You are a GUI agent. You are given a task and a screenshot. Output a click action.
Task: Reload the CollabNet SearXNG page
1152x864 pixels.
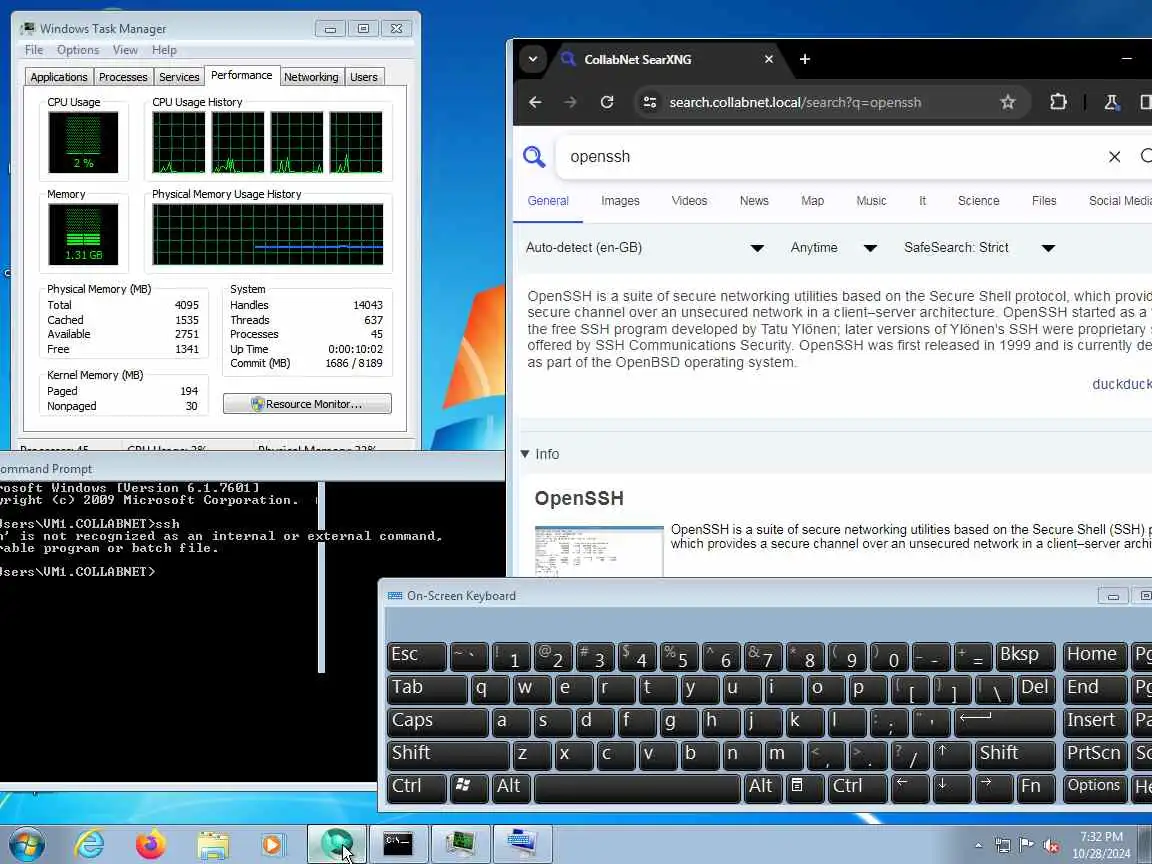pos(607,102)
